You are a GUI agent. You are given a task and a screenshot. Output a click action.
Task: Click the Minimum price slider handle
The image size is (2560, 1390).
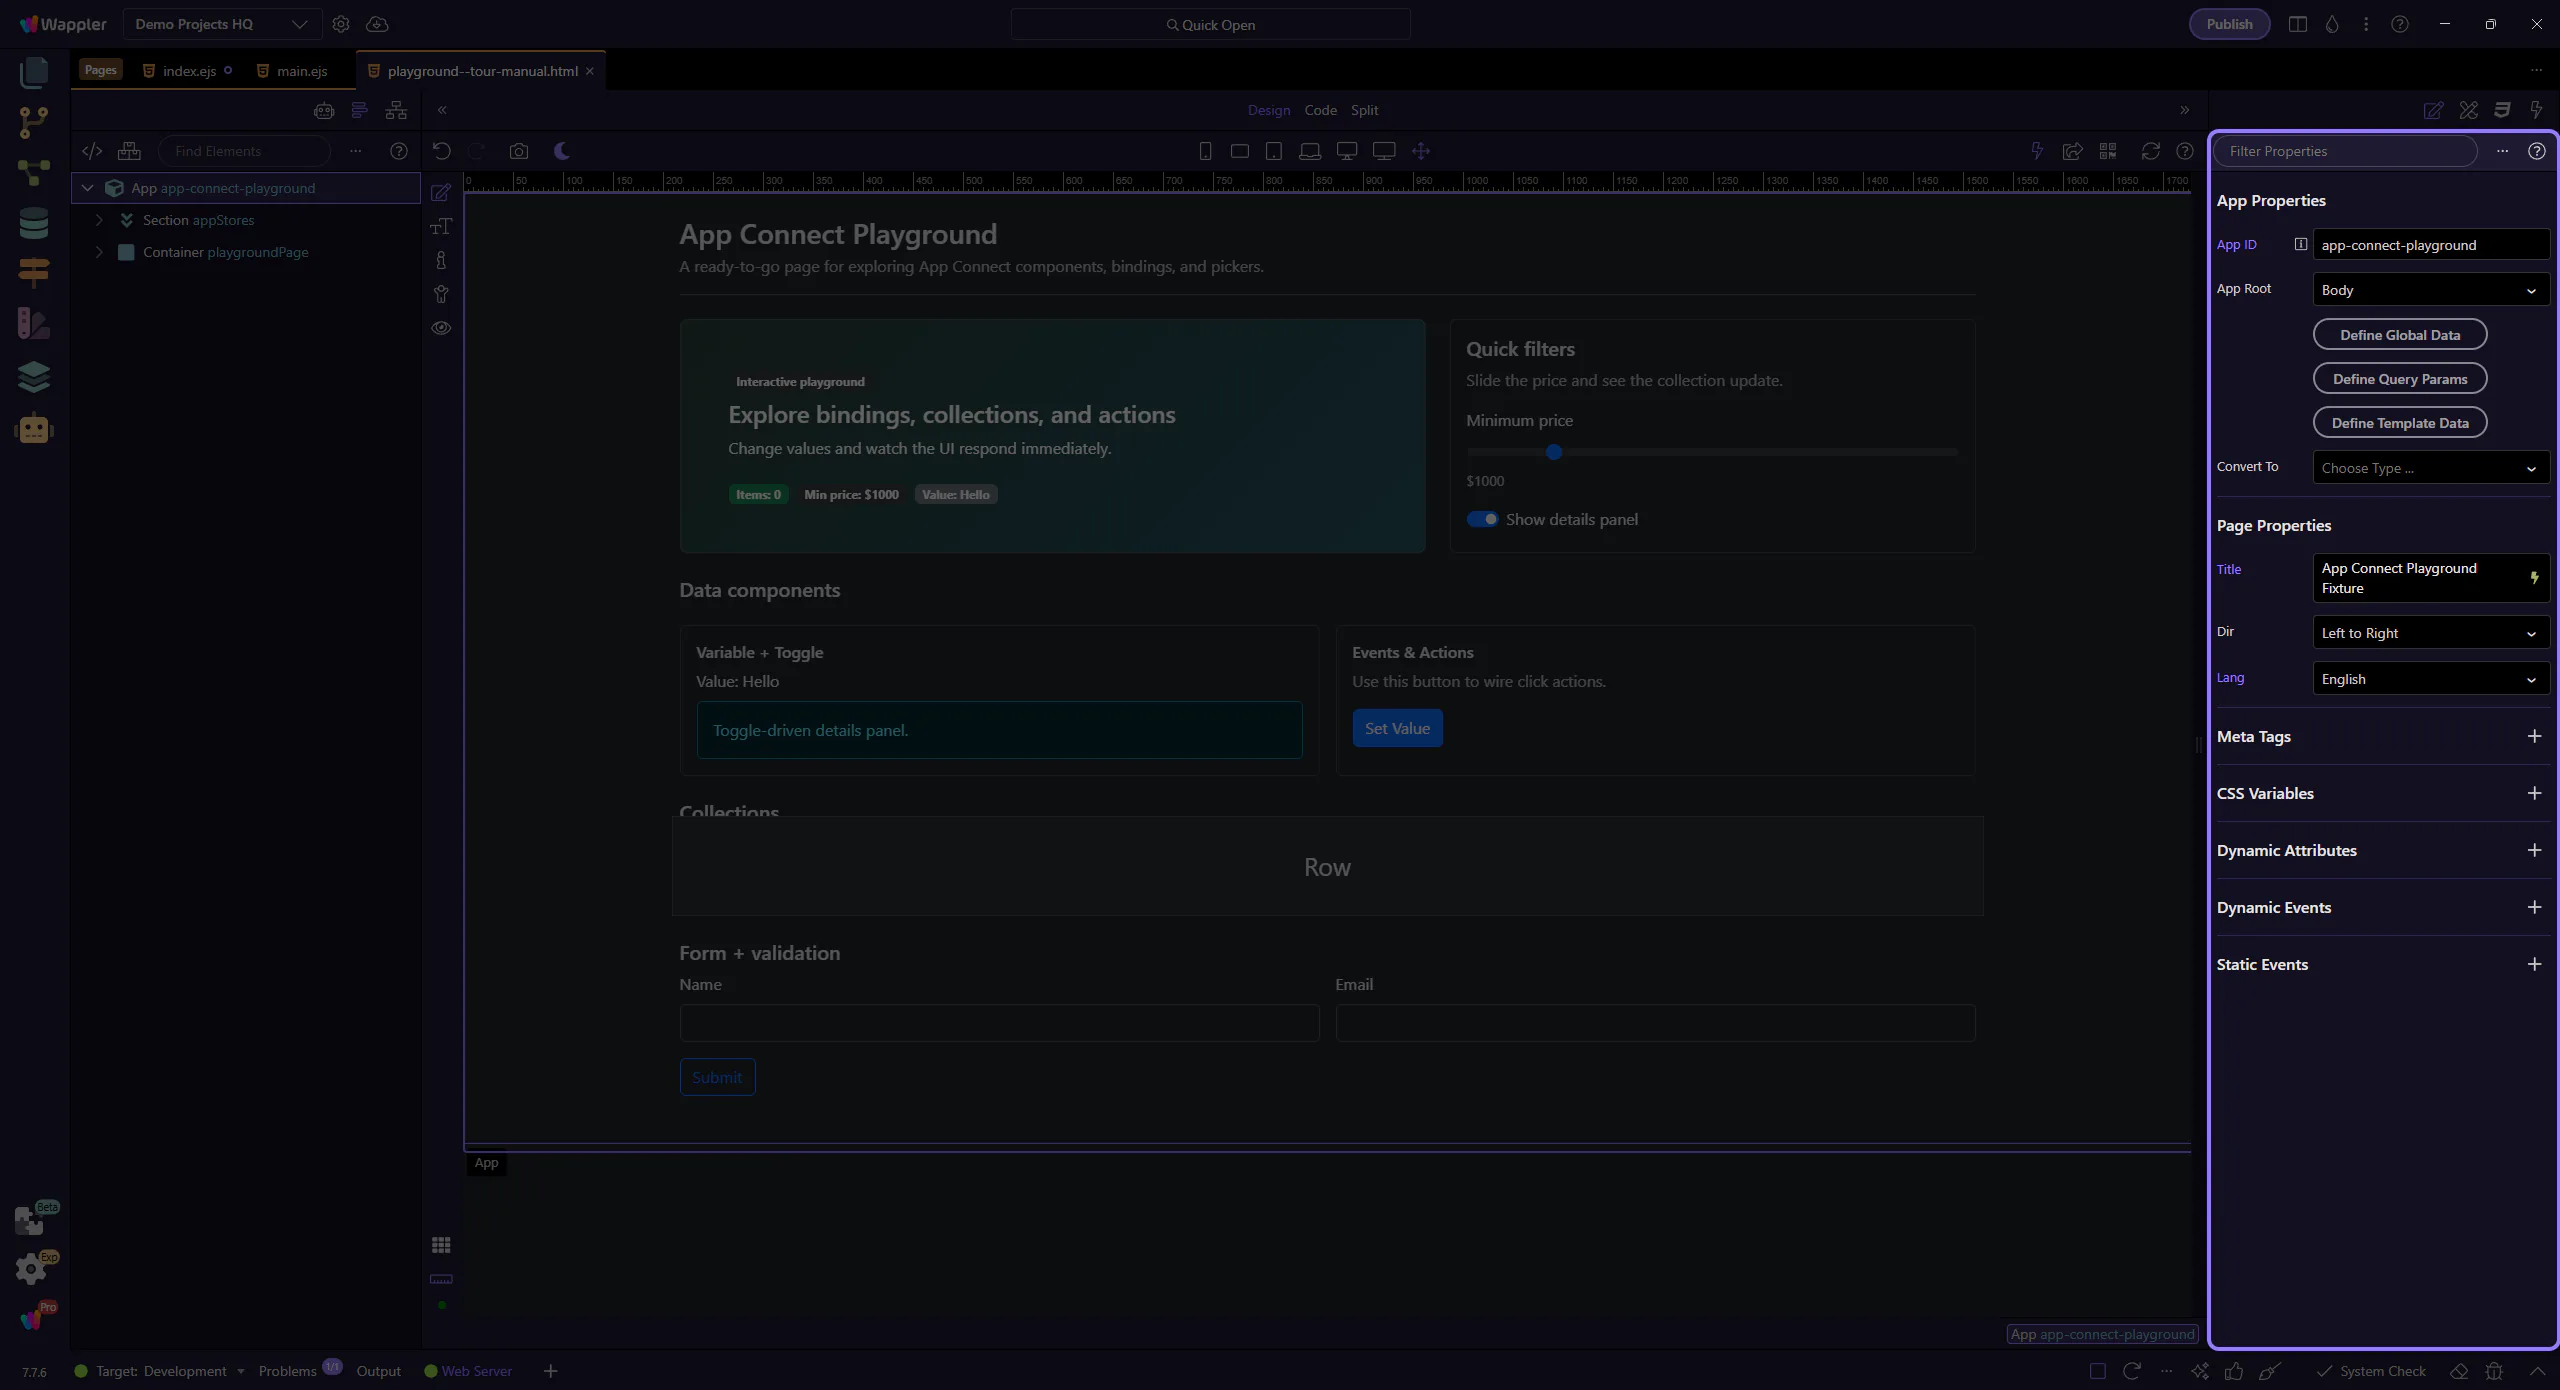(1554, 452)
